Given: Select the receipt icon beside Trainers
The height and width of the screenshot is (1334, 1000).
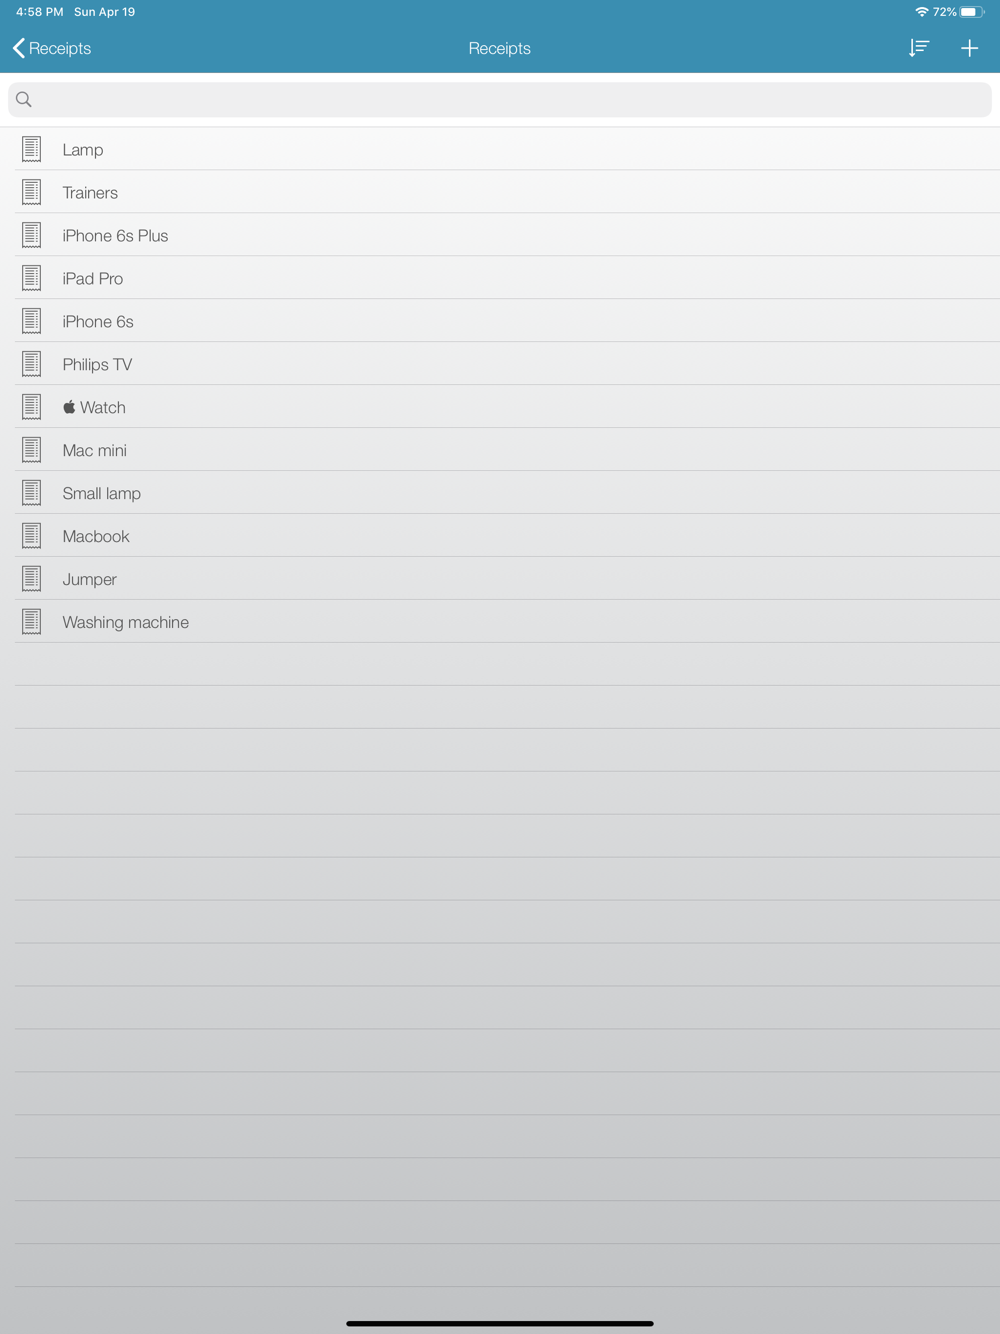Looking at the screenshot, I should (32, 192).
